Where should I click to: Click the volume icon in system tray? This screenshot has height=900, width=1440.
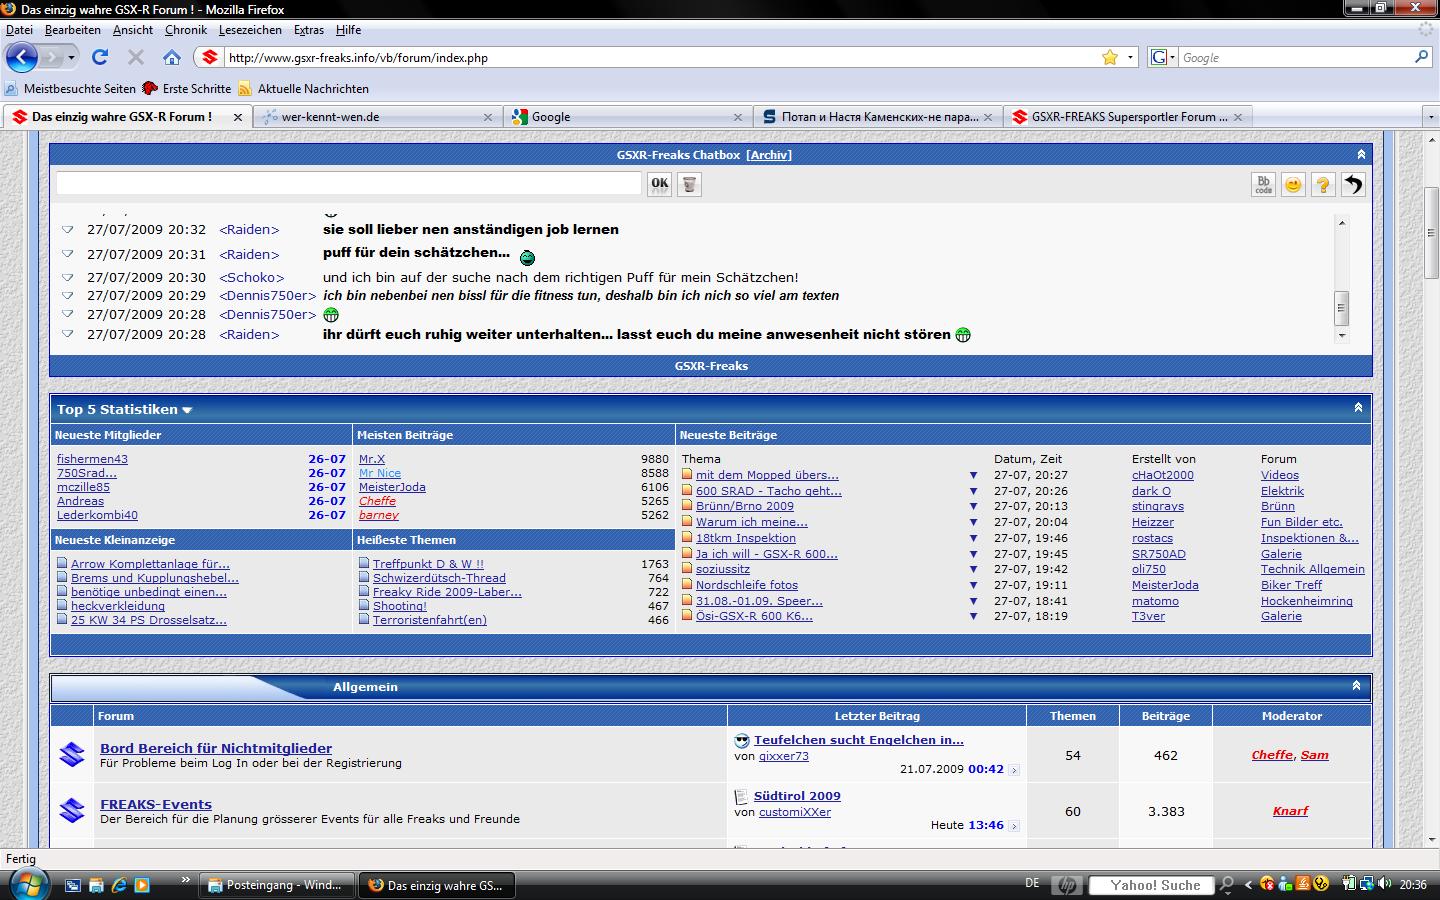pyautogui.click(x=1384, y=884)
